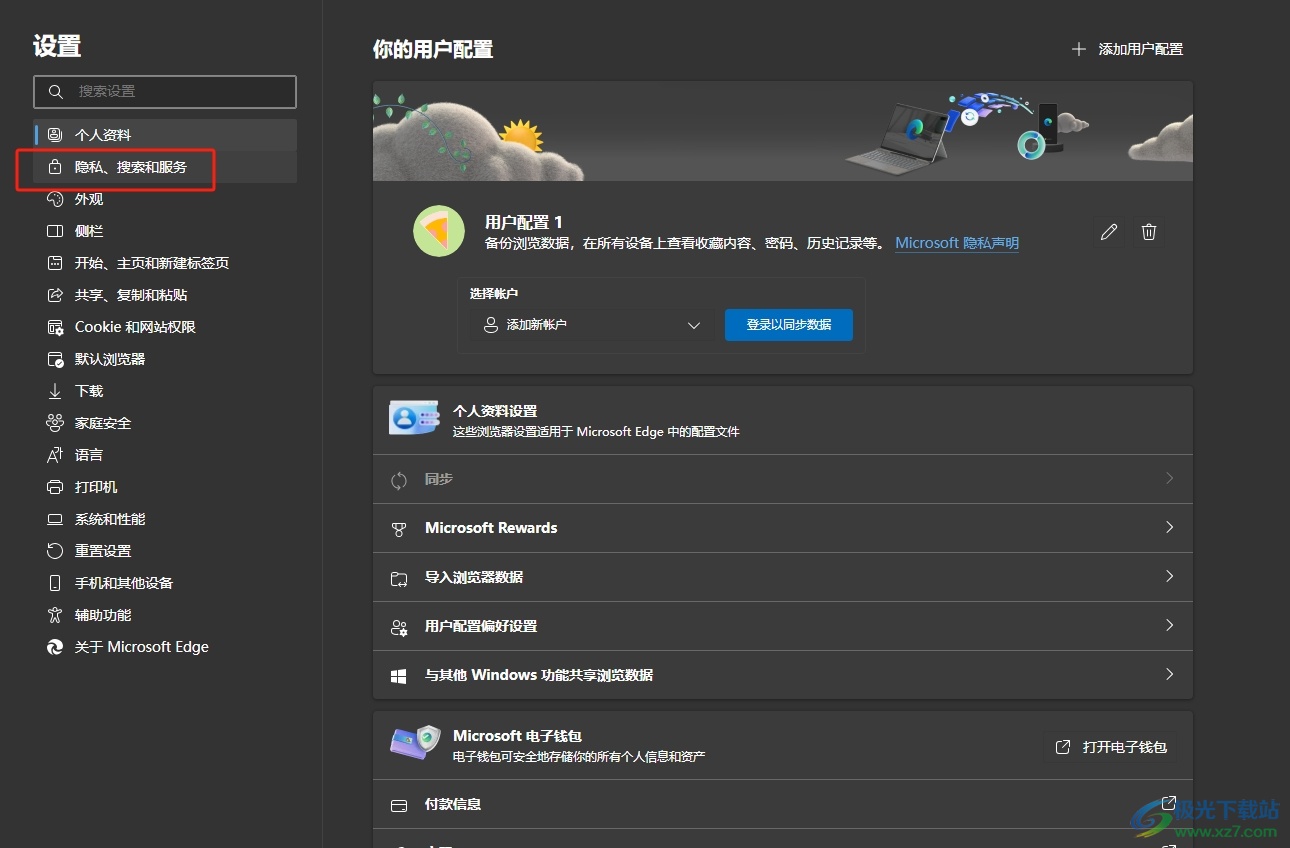Expand 用户配置偏好设置 row chevron
1290x848 pixels.
tap(1169, 625)
